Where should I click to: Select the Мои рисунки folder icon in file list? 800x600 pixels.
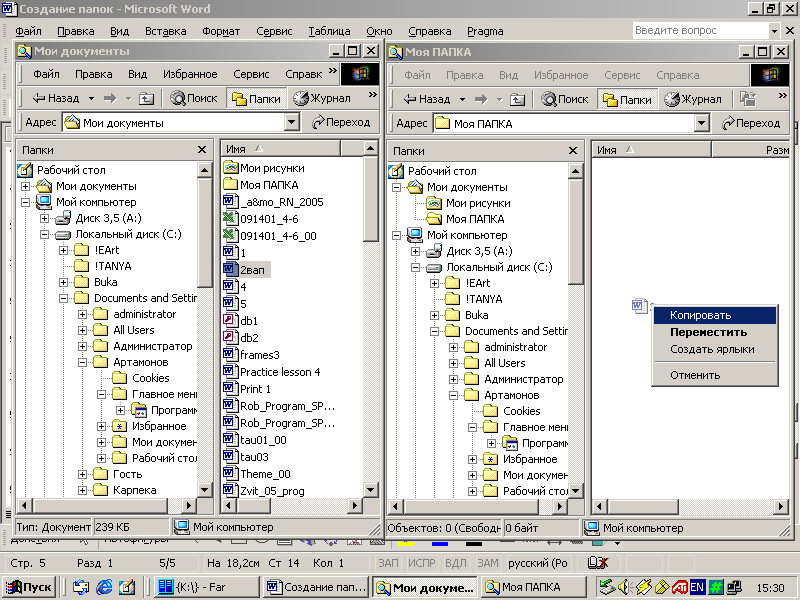(231, 167)
